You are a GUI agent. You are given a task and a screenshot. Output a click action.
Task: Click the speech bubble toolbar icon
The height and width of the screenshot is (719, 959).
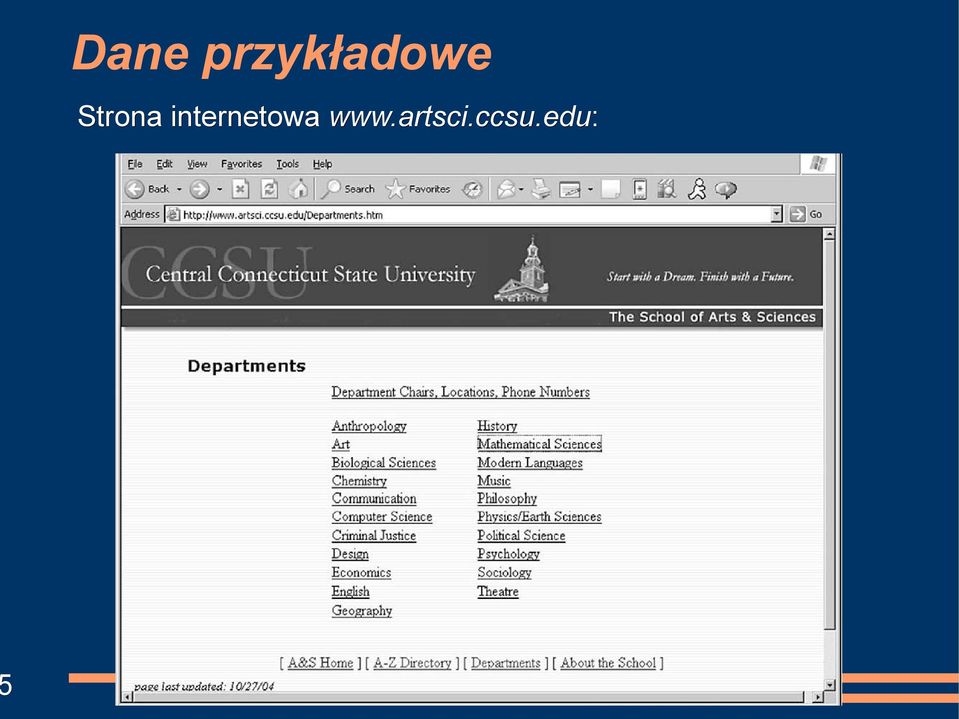point(725,190)
